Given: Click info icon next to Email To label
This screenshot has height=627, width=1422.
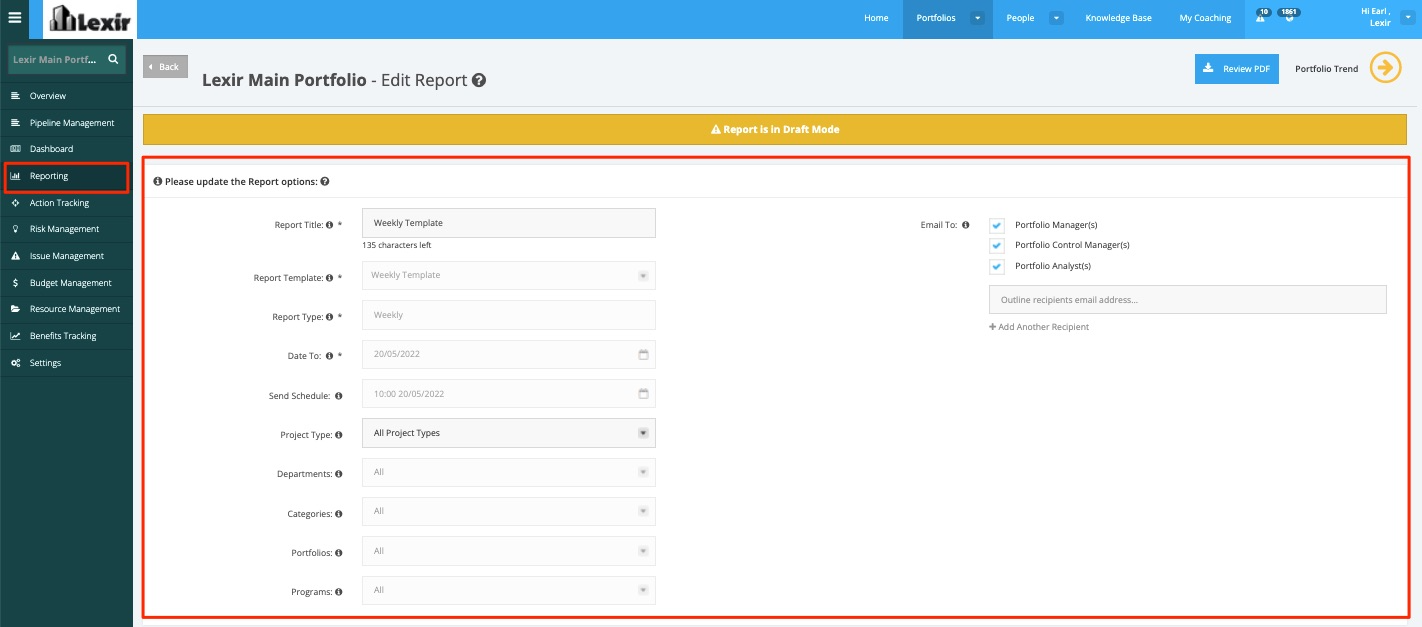Looking at the screenshot, I should (x=965, y=226).
